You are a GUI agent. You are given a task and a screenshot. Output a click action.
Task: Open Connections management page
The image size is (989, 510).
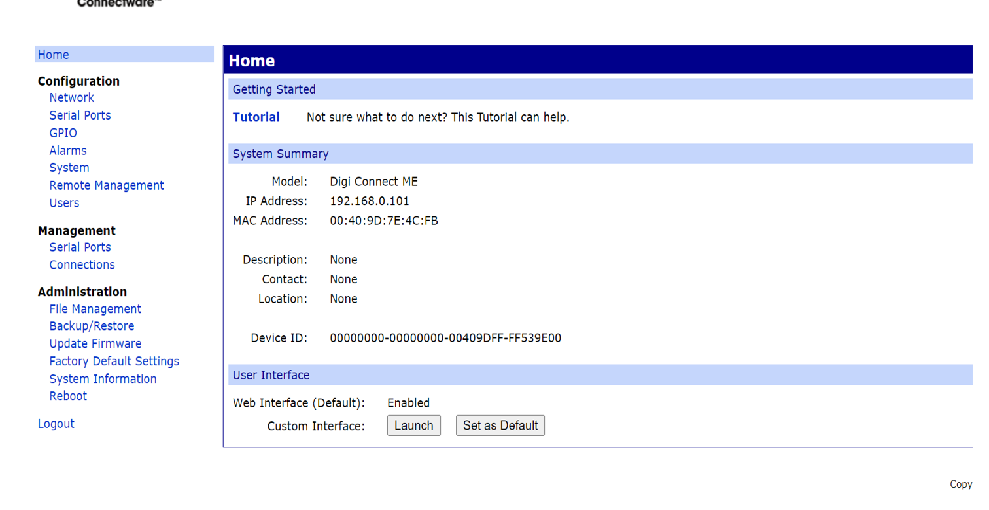point(82,265)
